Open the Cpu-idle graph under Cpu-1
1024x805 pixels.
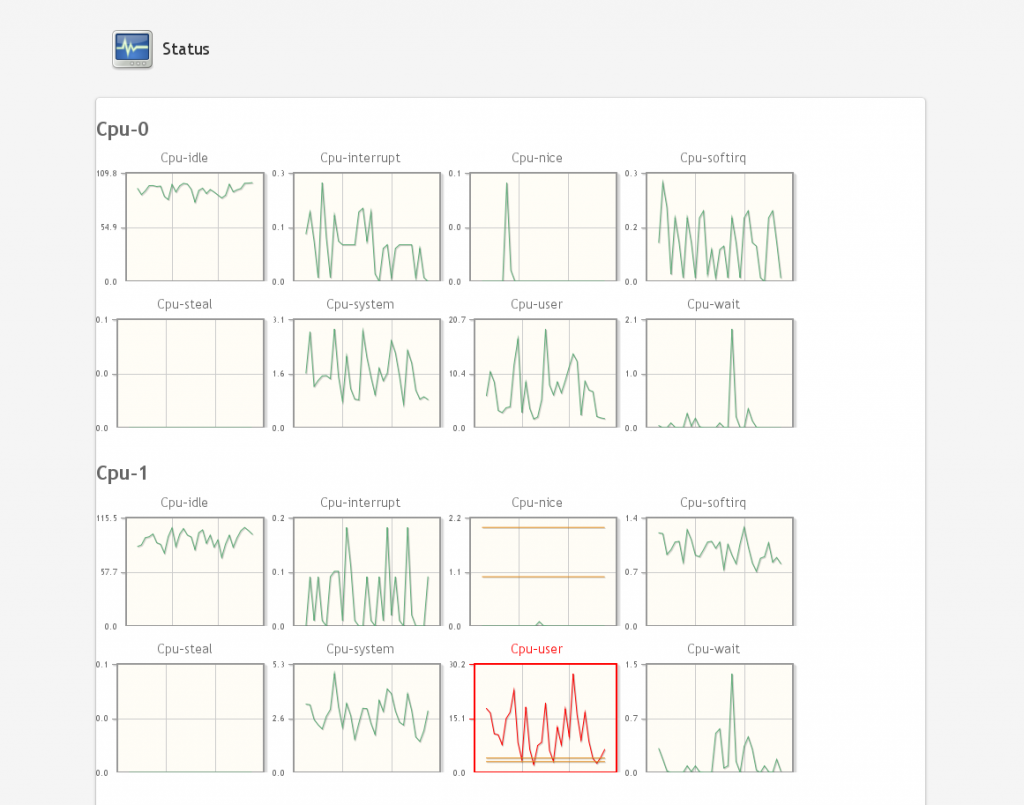pos(195,572)
